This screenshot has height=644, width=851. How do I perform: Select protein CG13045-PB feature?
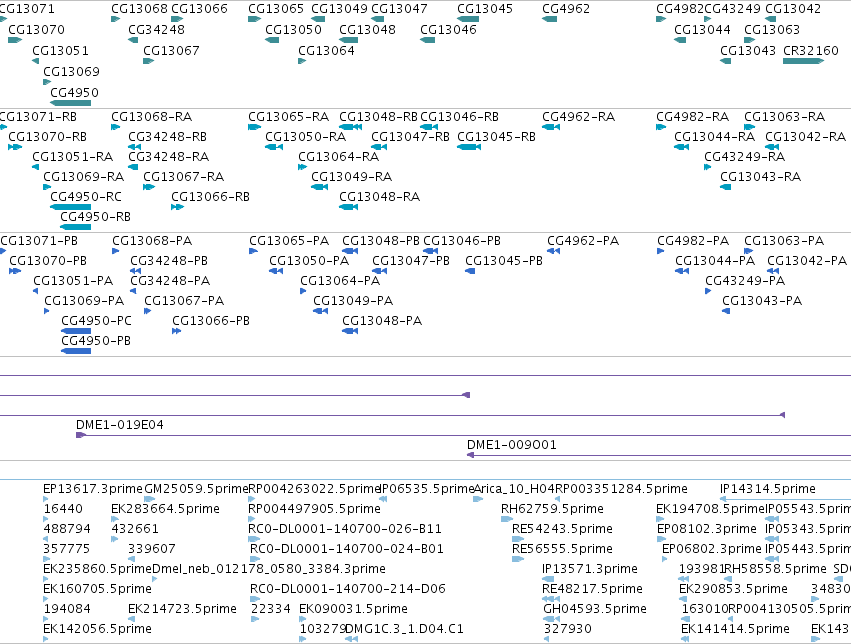(x=470, y=271)
